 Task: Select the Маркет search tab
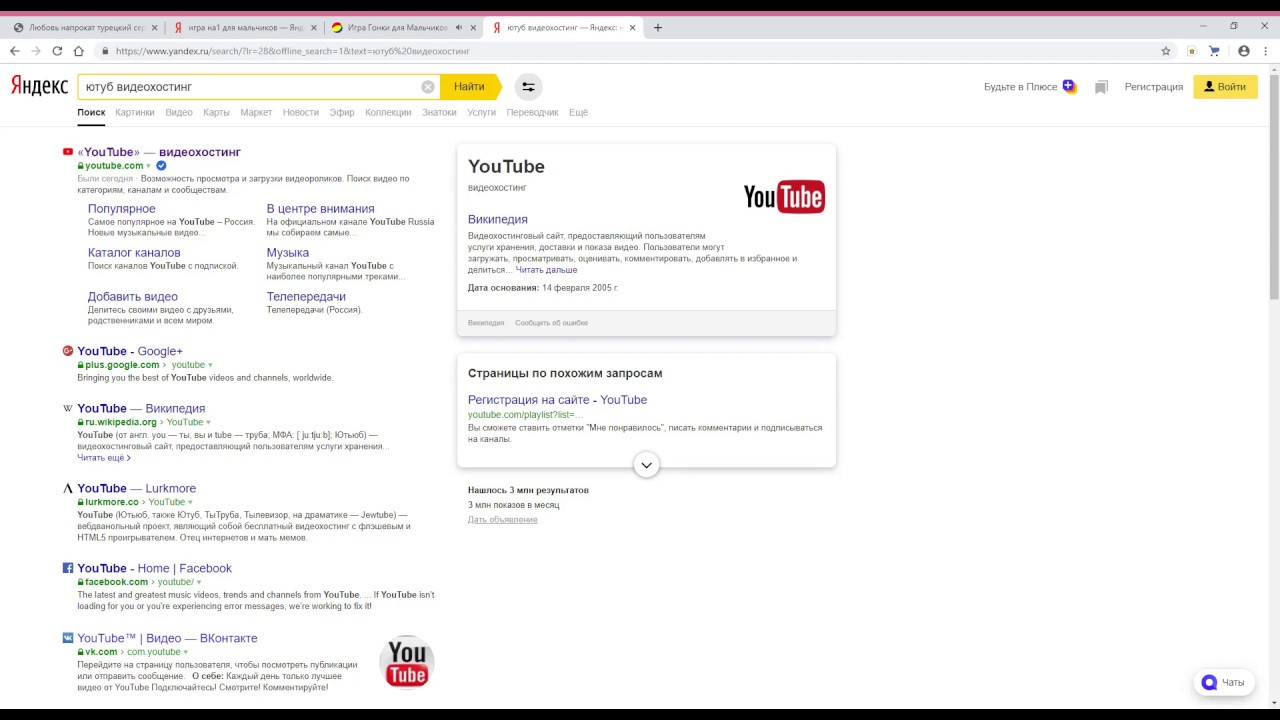256,112
